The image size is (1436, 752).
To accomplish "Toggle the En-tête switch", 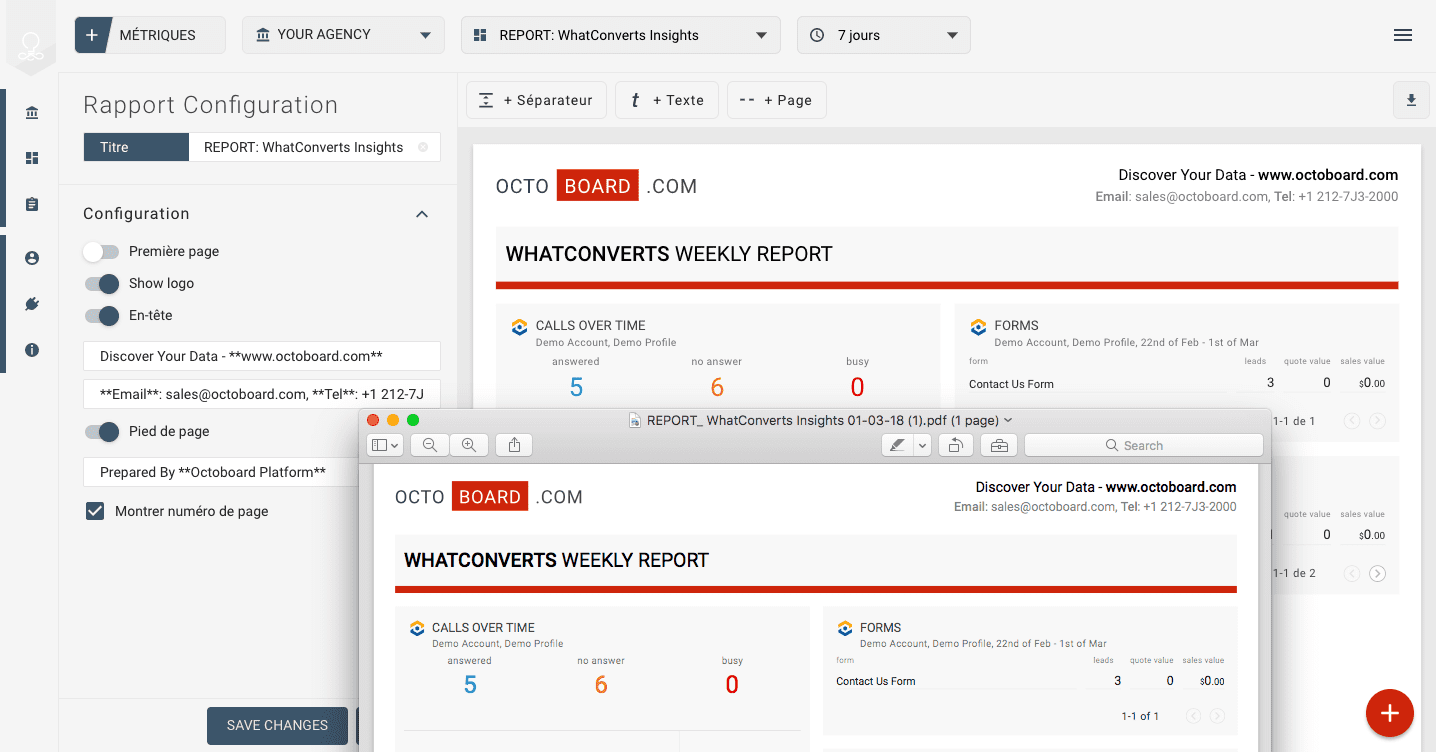I will click(x=101, y=316).
